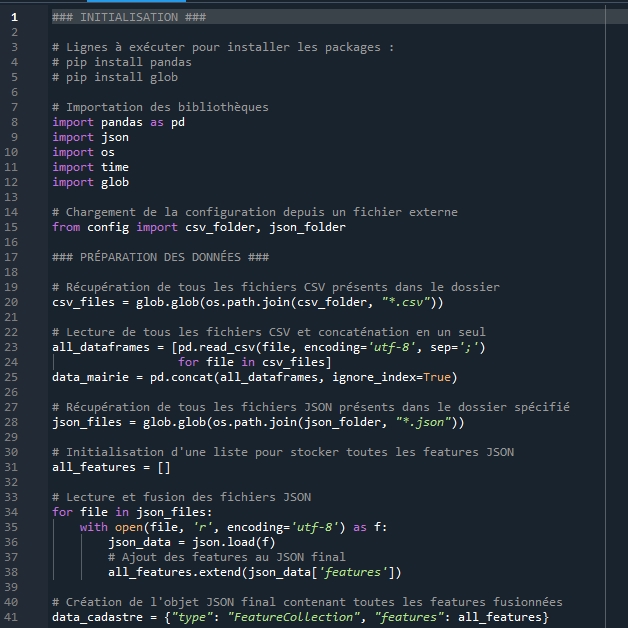Image resolution: width=628 pixels, height=628 pixels.
Task: Click the 'pip install glob' comment
Action: [x=121, y=77]
